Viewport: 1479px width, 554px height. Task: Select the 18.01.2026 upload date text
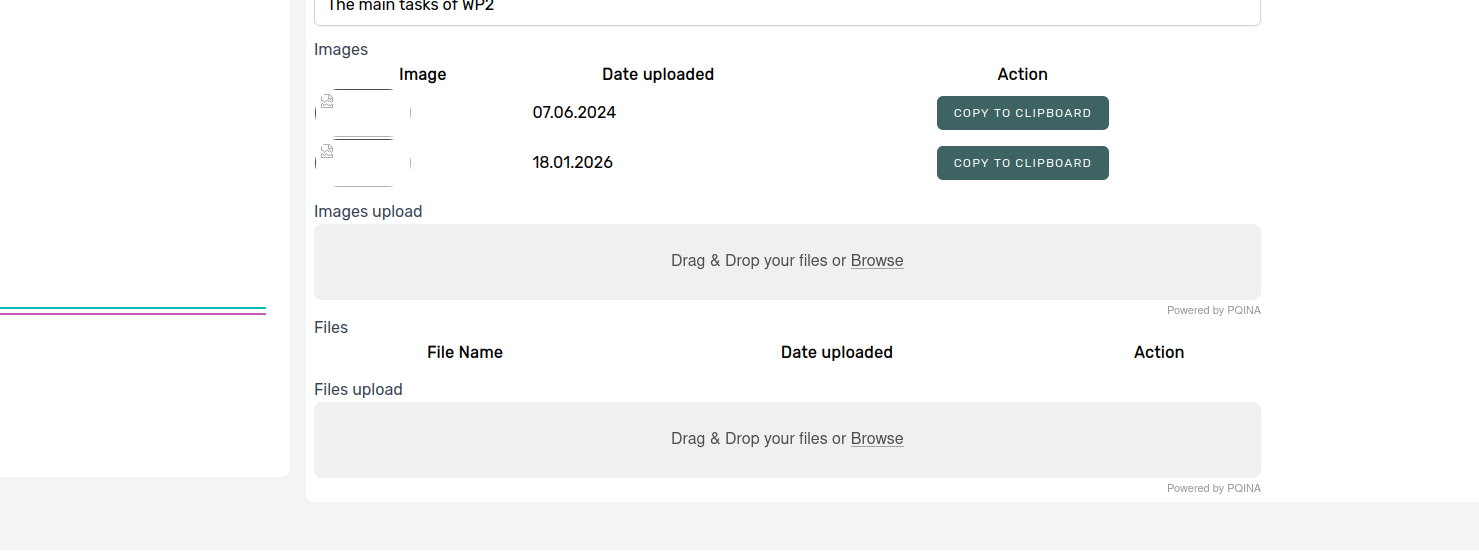572,163
